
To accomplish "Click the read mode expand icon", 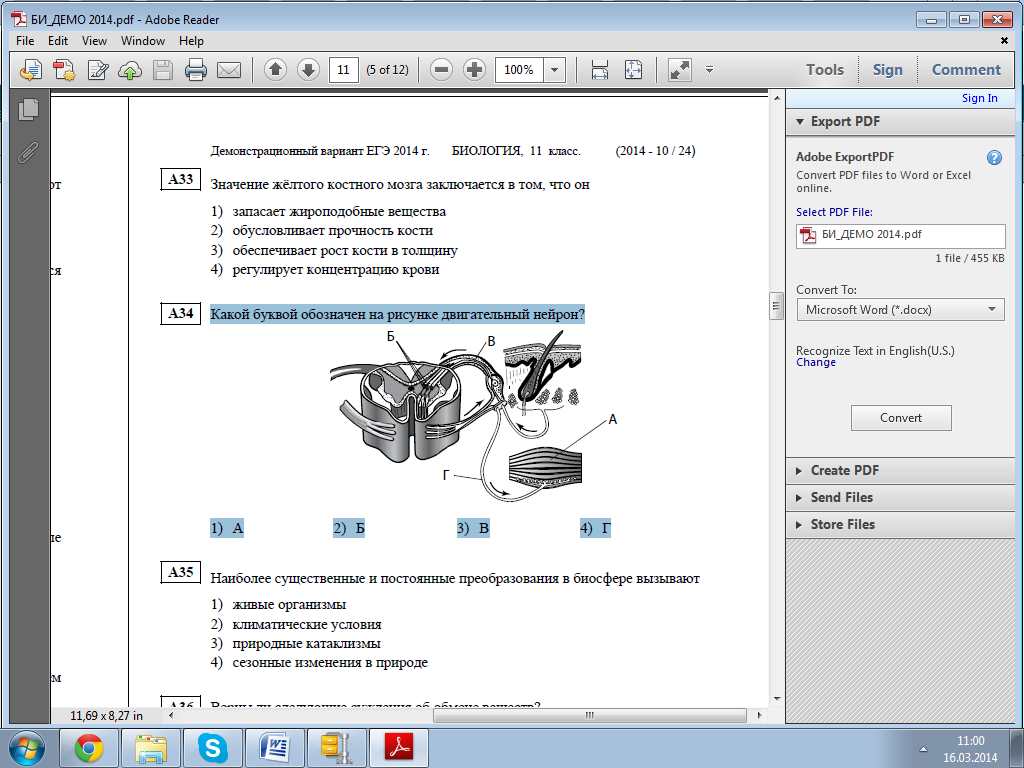I will (x=680, y=69).
